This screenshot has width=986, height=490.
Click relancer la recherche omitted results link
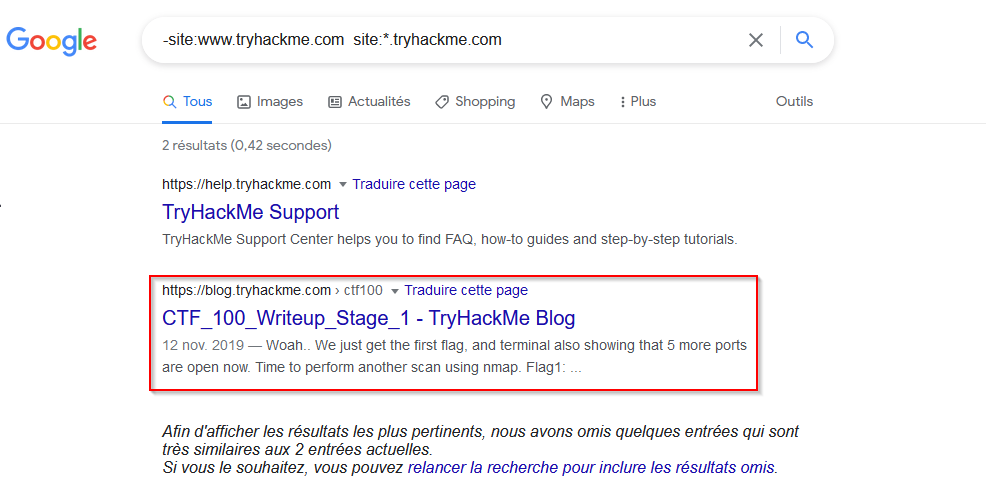click(591, 468)
